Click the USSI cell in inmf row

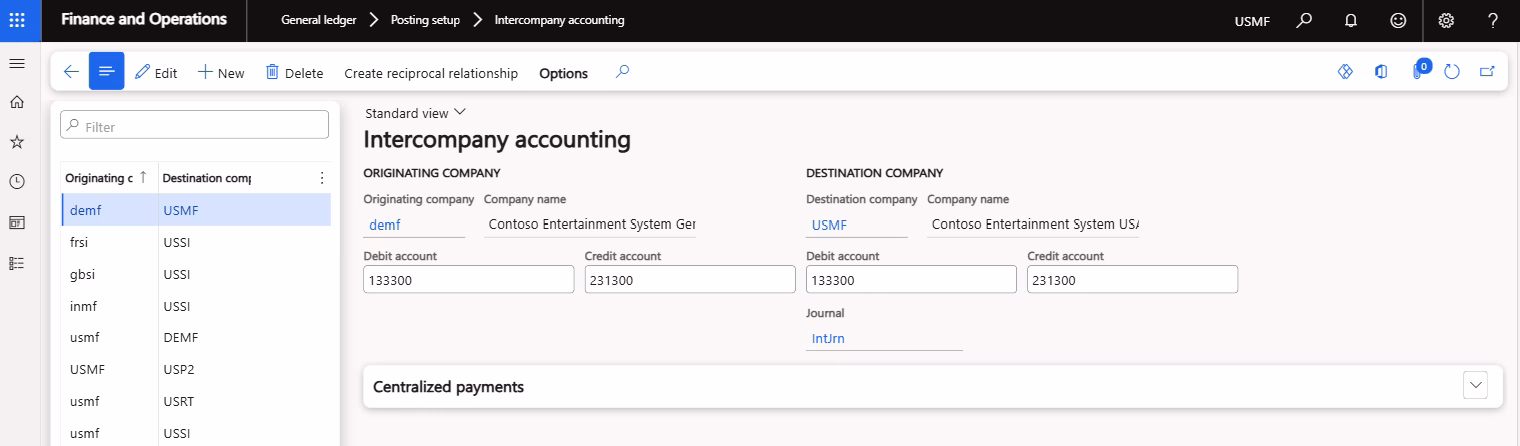pyautogui.click(x=176, y=306)
